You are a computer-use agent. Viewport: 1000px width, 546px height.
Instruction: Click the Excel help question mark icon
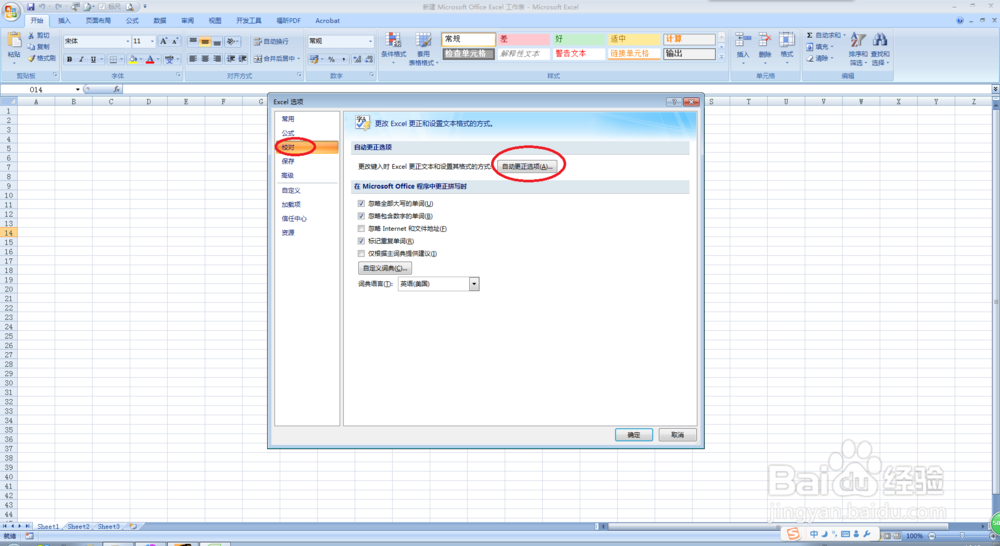960,20
